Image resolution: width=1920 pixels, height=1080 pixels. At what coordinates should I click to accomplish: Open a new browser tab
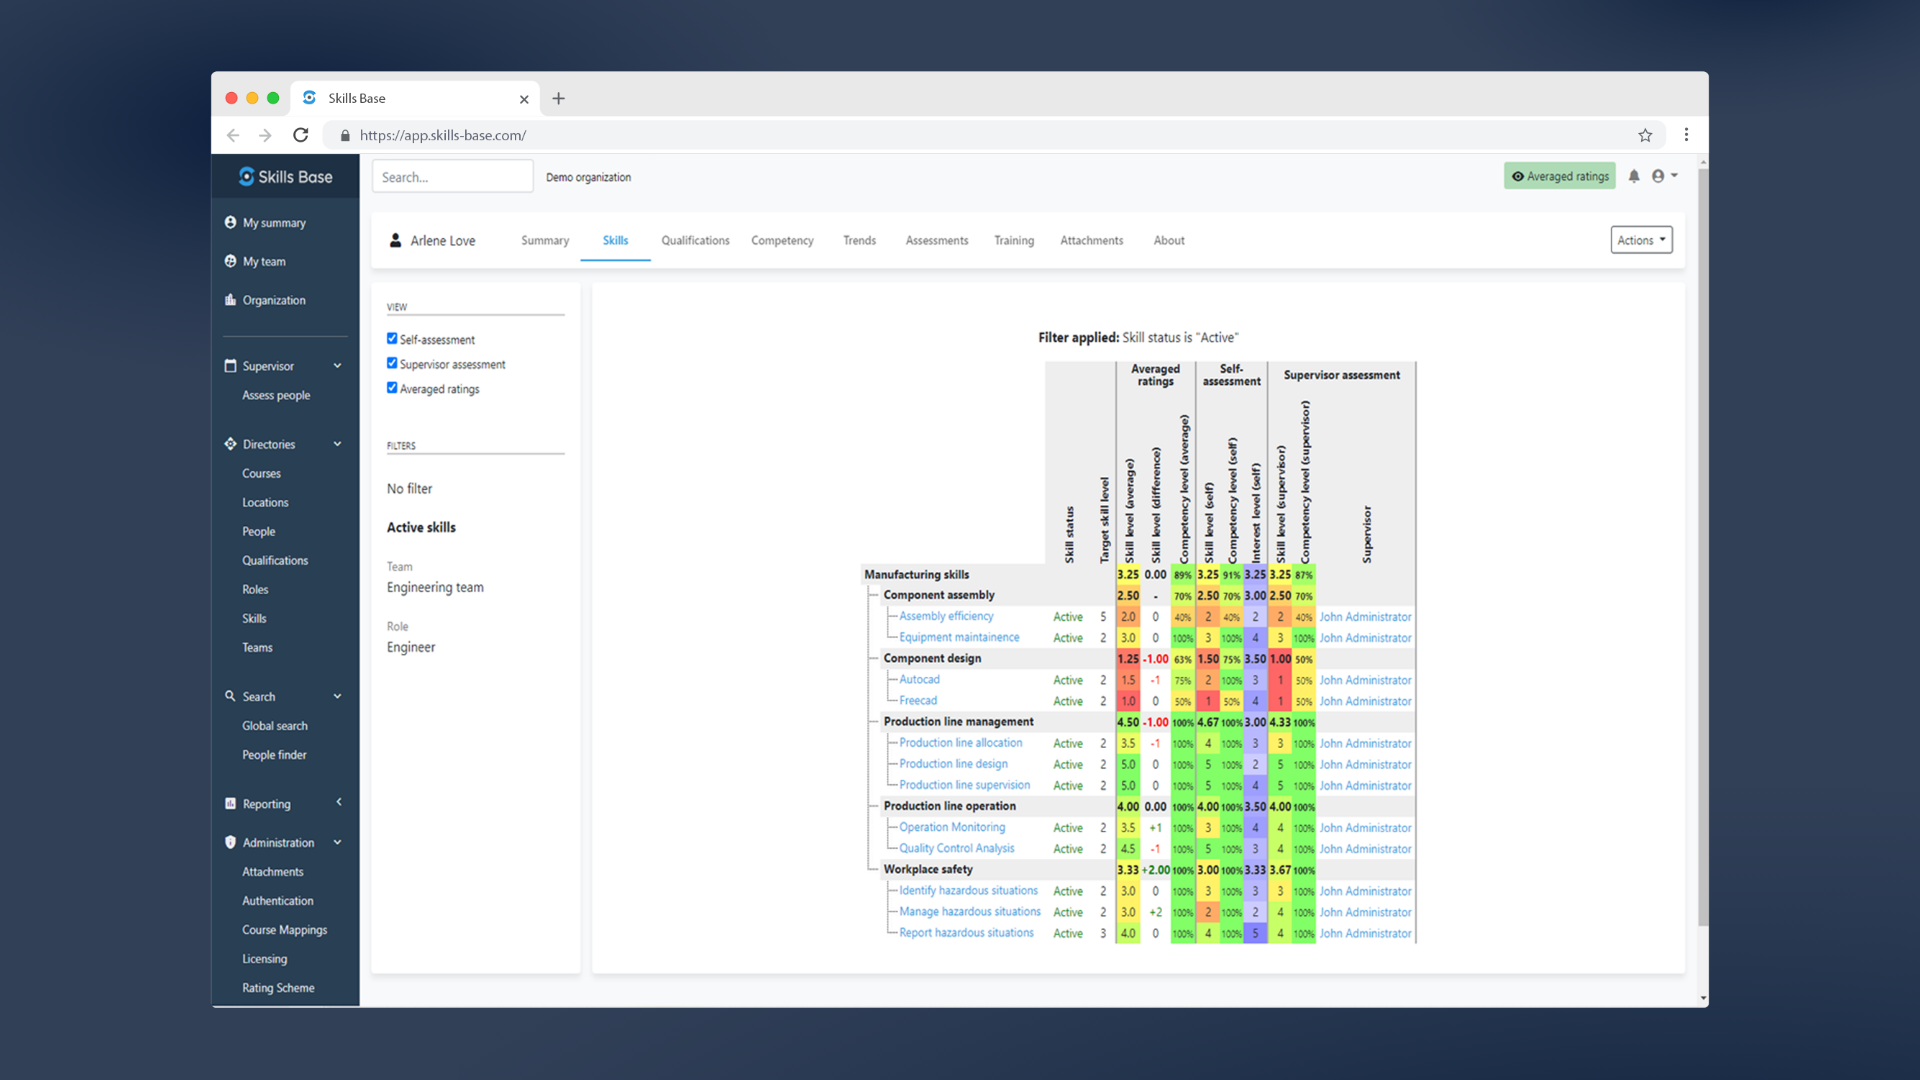coord(559,98)
